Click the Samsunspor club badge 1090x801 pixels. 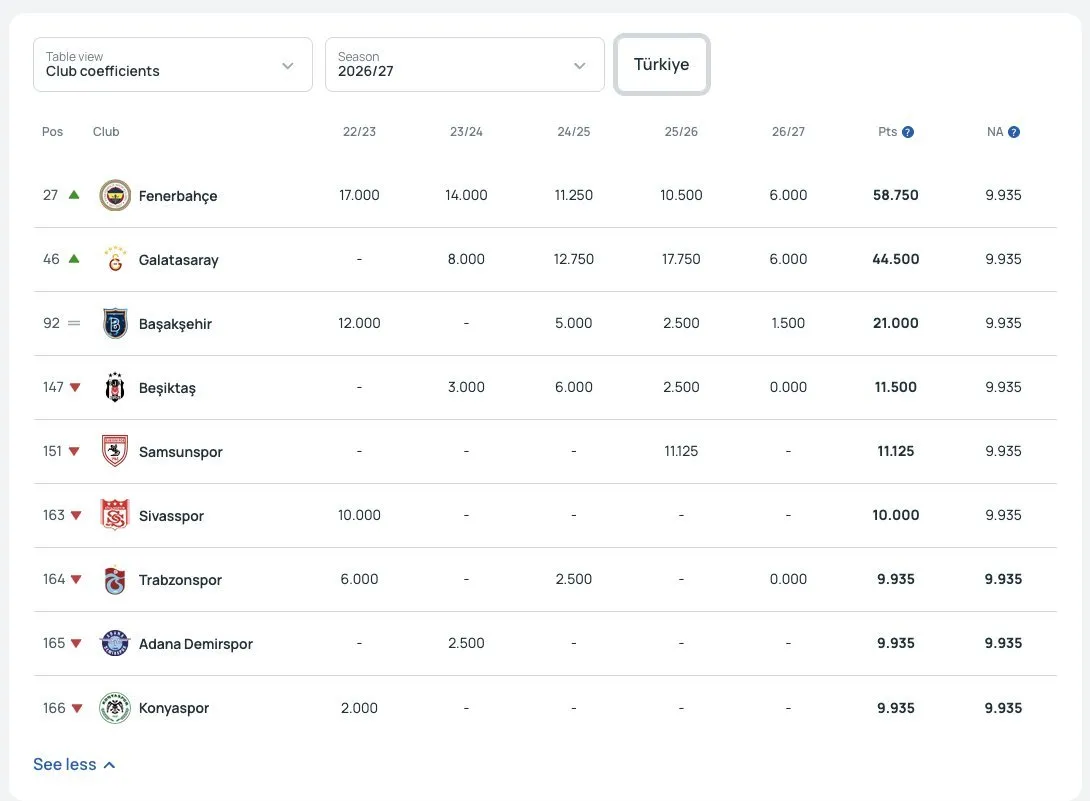tap(115, 451)
